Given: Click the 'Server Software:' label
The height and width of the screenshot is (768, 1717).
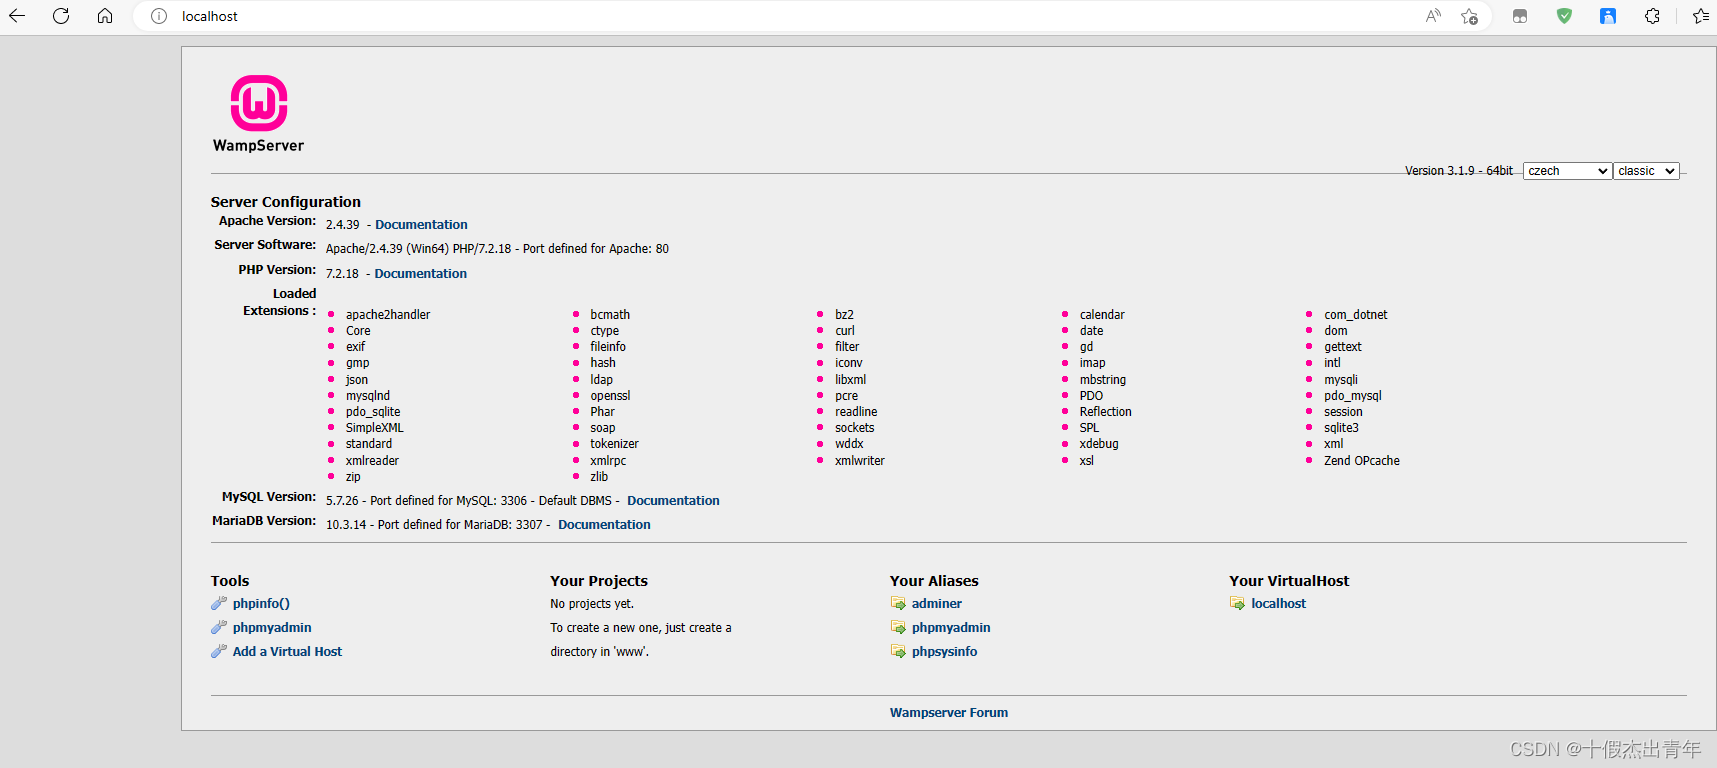Looking at the screenshot, I should coord(265,245).
